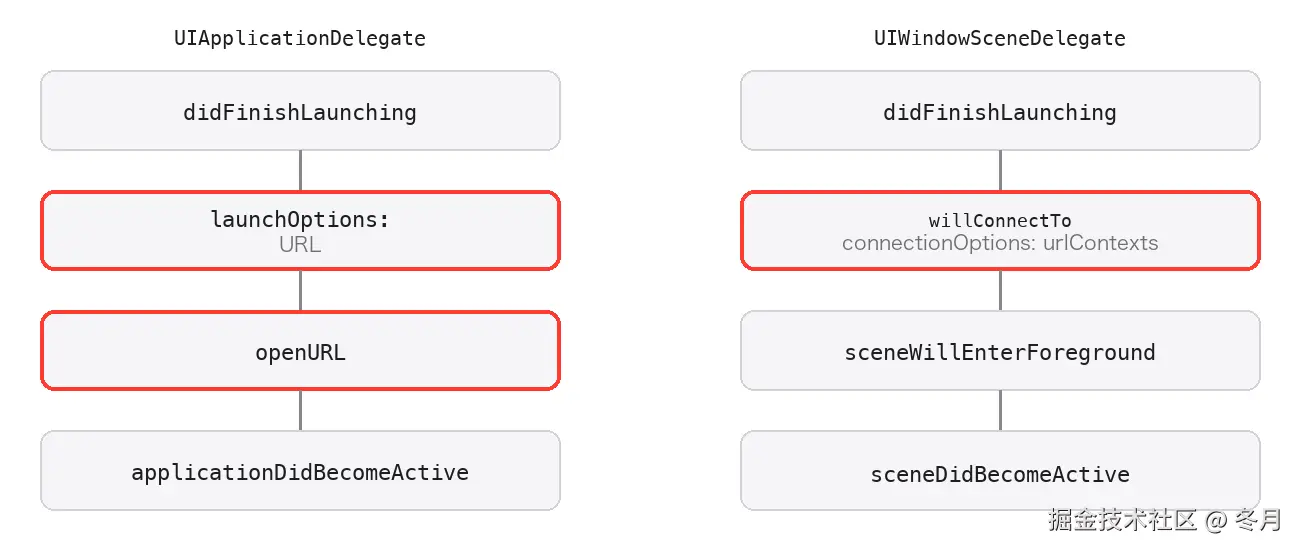Select the sceneDidBecomeActive box
Image resolution: width=1301 pixels, height=551 pixels.
[x=1000, y=471]
